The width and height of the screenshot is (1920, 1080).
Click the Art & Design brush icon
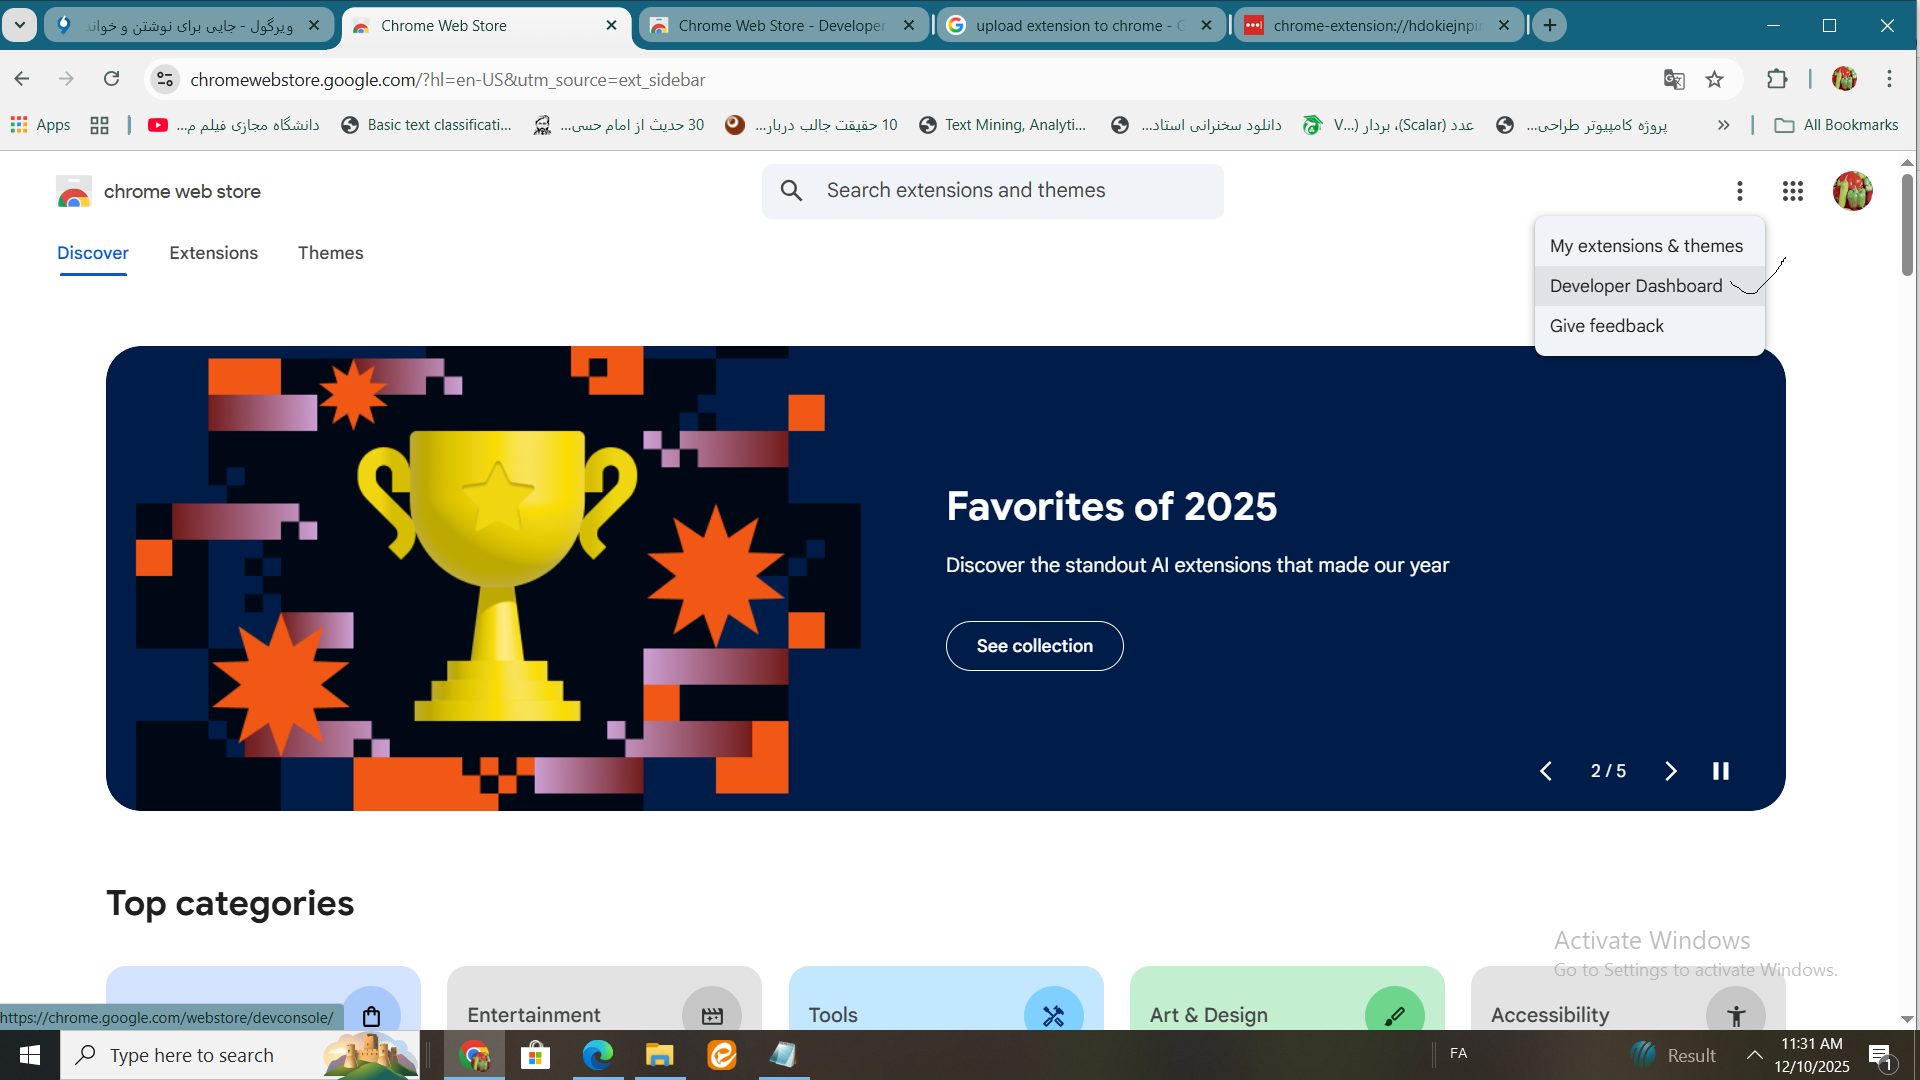click(x=1393, y=1015)
